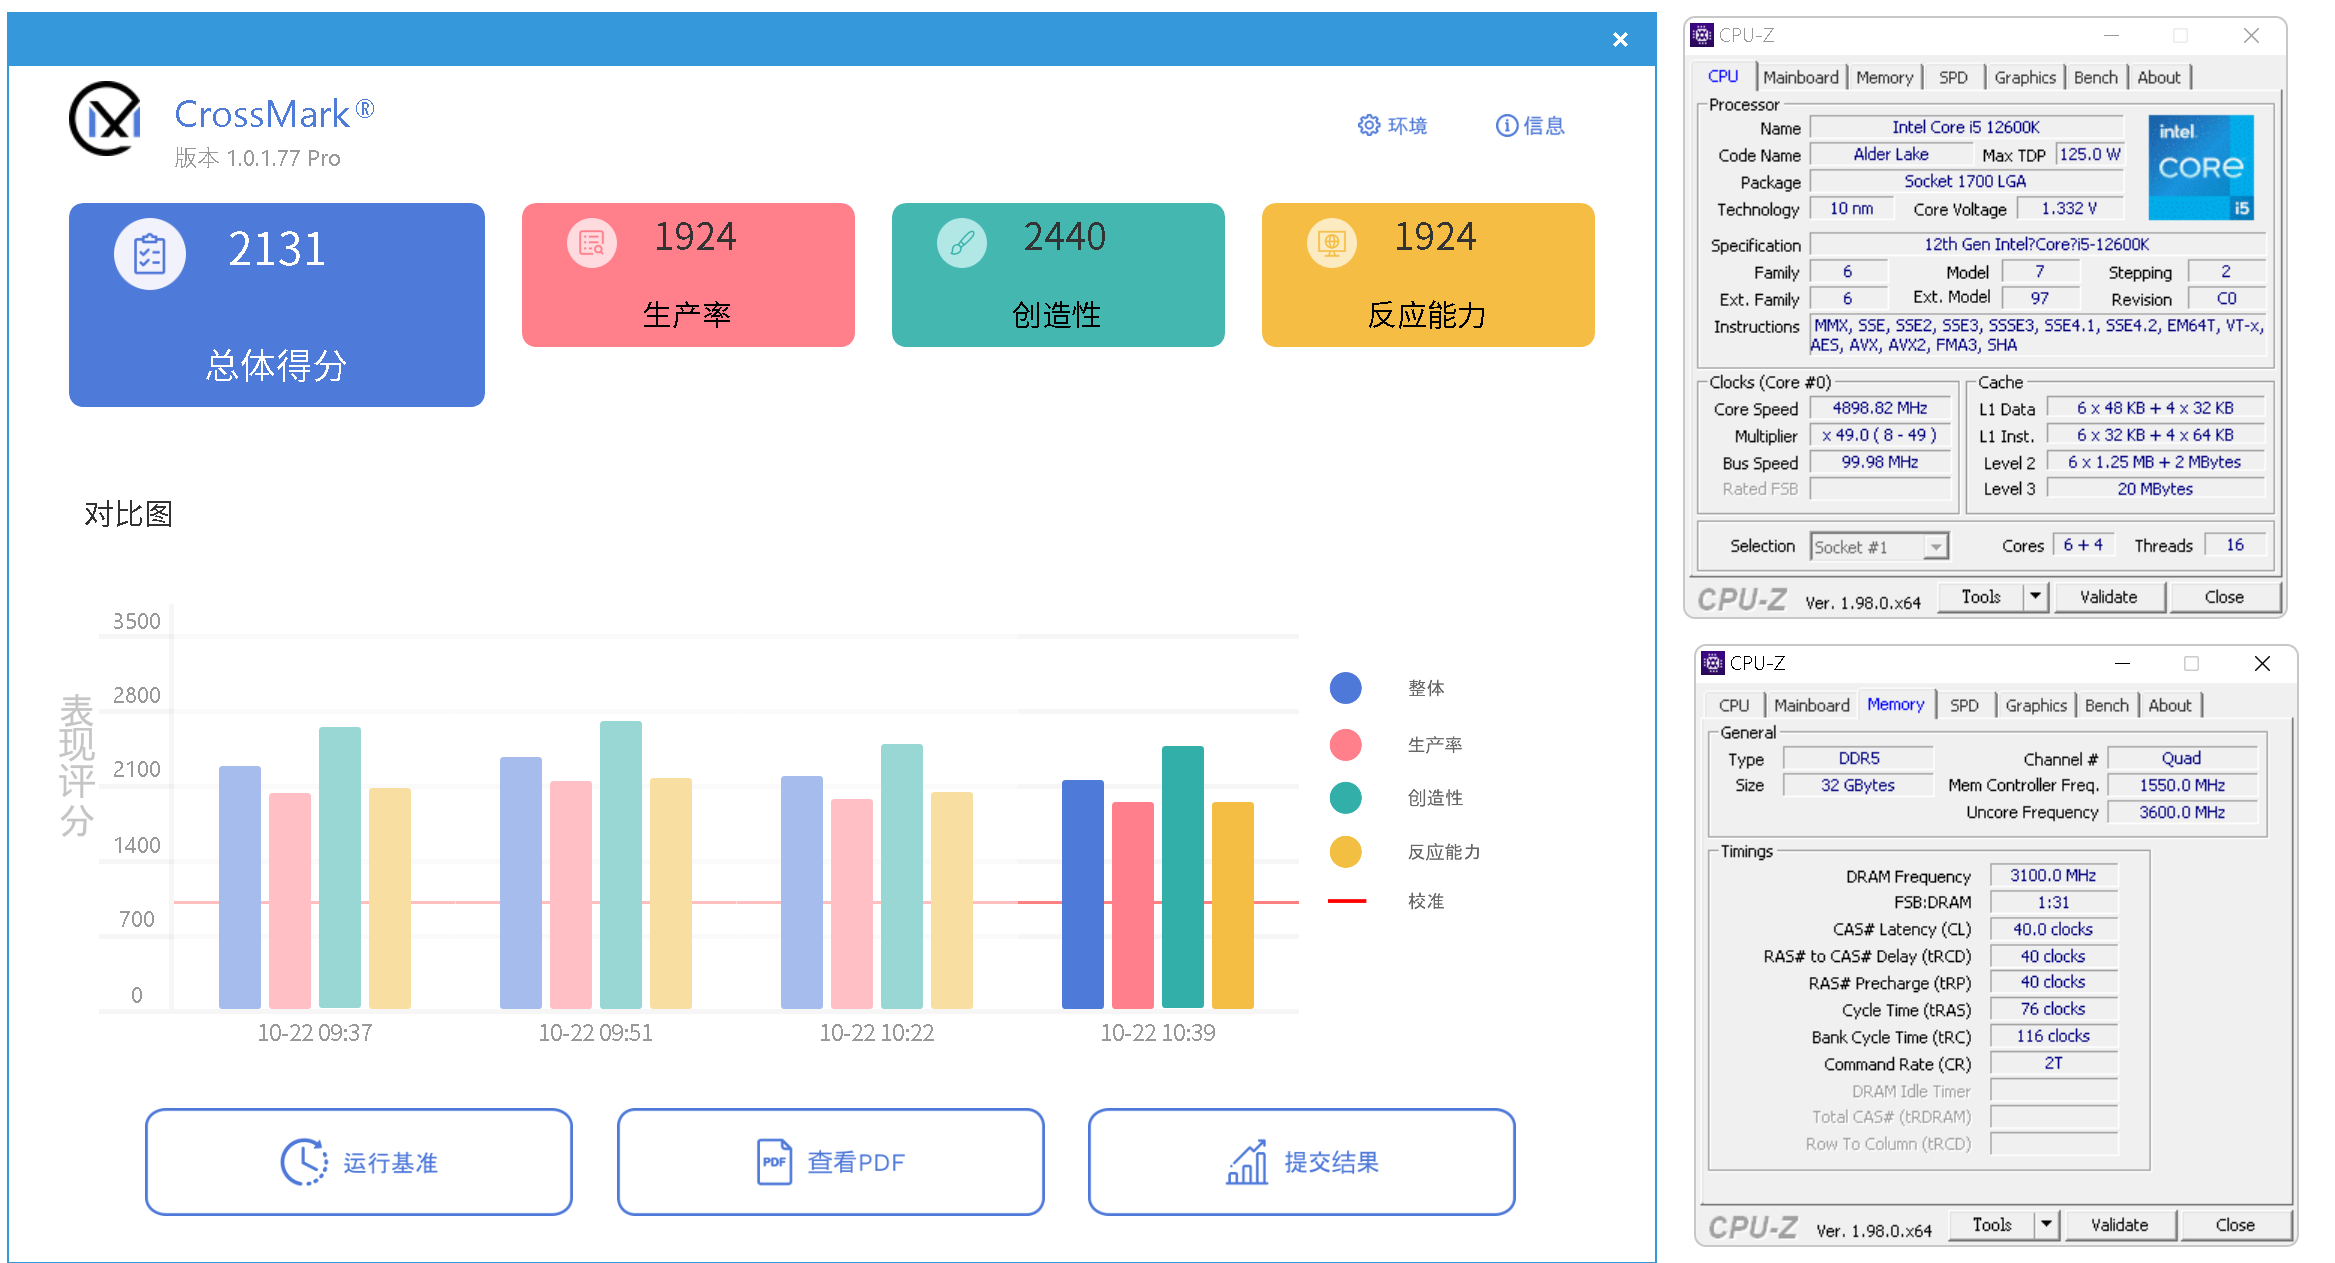
Task: View the PDF report with 查看PDF
Action: click(x=830, y=1162)
